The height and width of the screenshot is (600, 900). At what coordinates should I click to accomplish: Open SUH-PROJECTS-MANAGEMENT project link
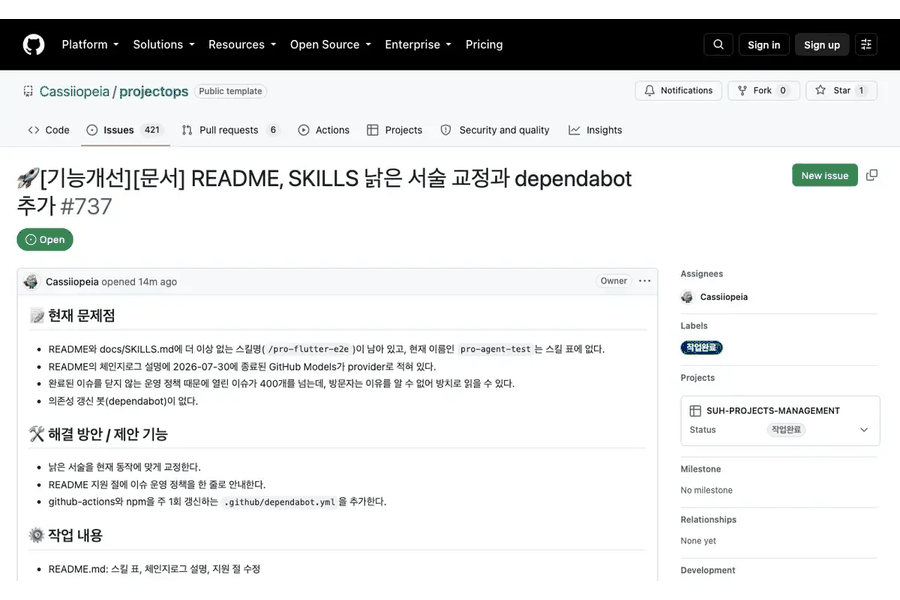pos(773,411)
